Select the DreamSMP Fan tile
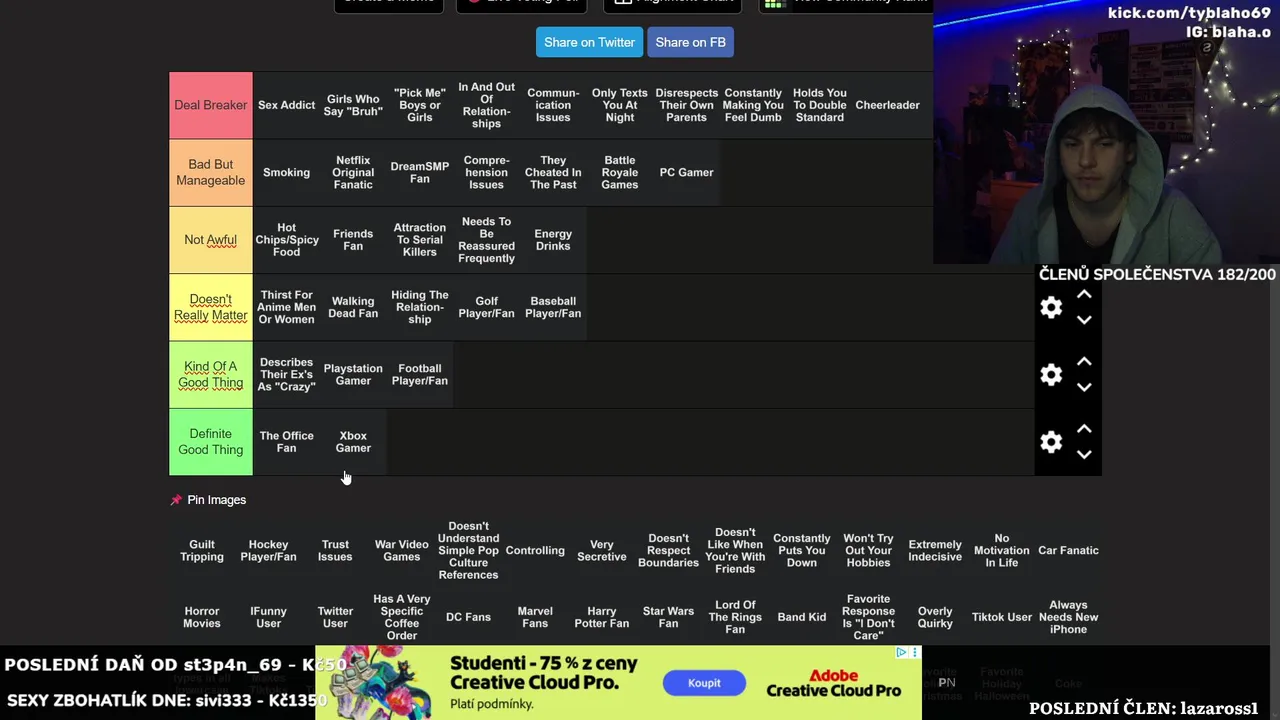This screenshot has height=720, width=1280. click(420, 172)
